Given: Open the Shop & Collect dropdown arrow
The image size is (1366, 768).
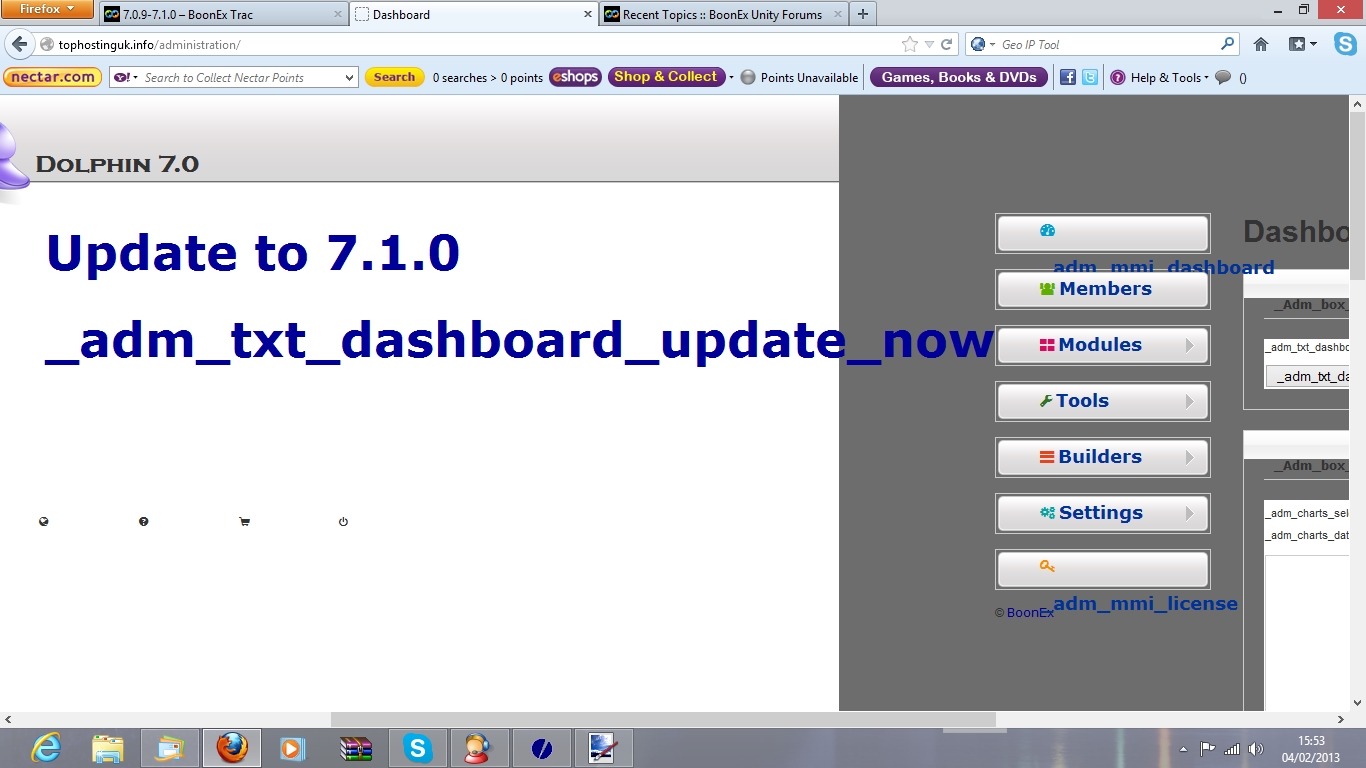Looking at the screenshot, I should click(x=731, y=77).
